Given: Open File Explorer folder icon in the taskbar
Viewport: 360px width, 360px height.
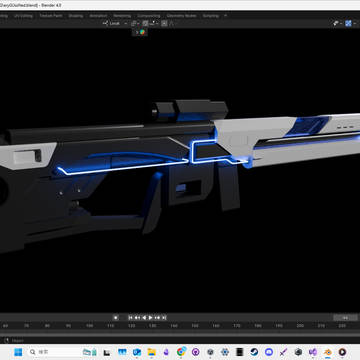Looking at the screenshot, I should [152, 352].
